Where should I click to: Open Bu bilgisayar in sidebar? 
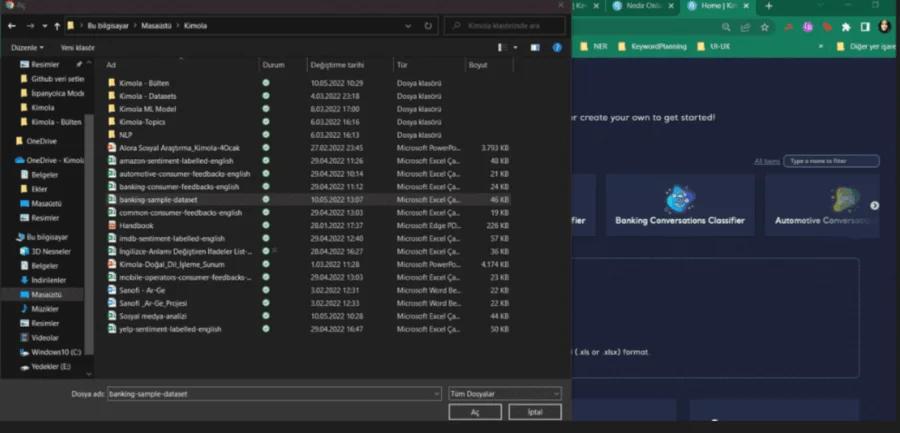tap(47, 237)
